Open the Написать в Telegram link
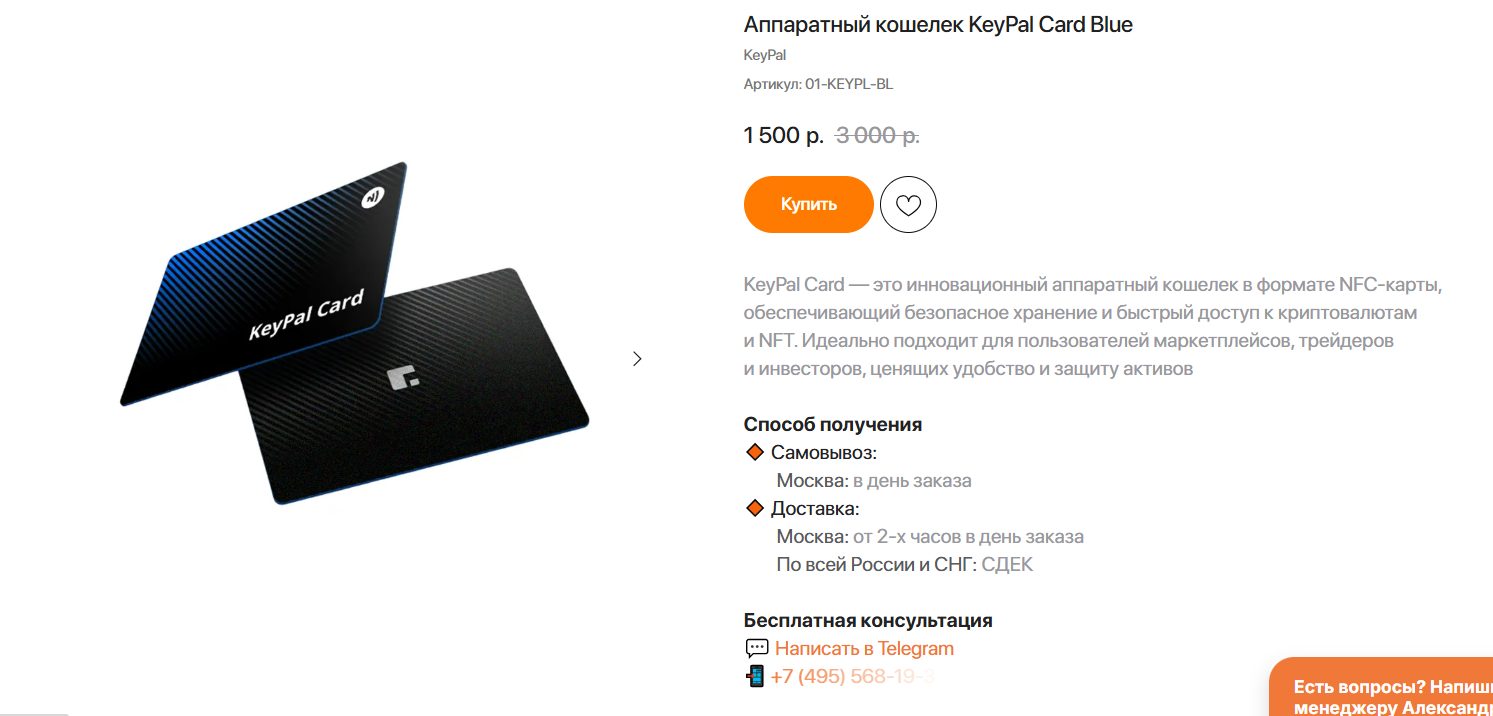 point(864,648)
